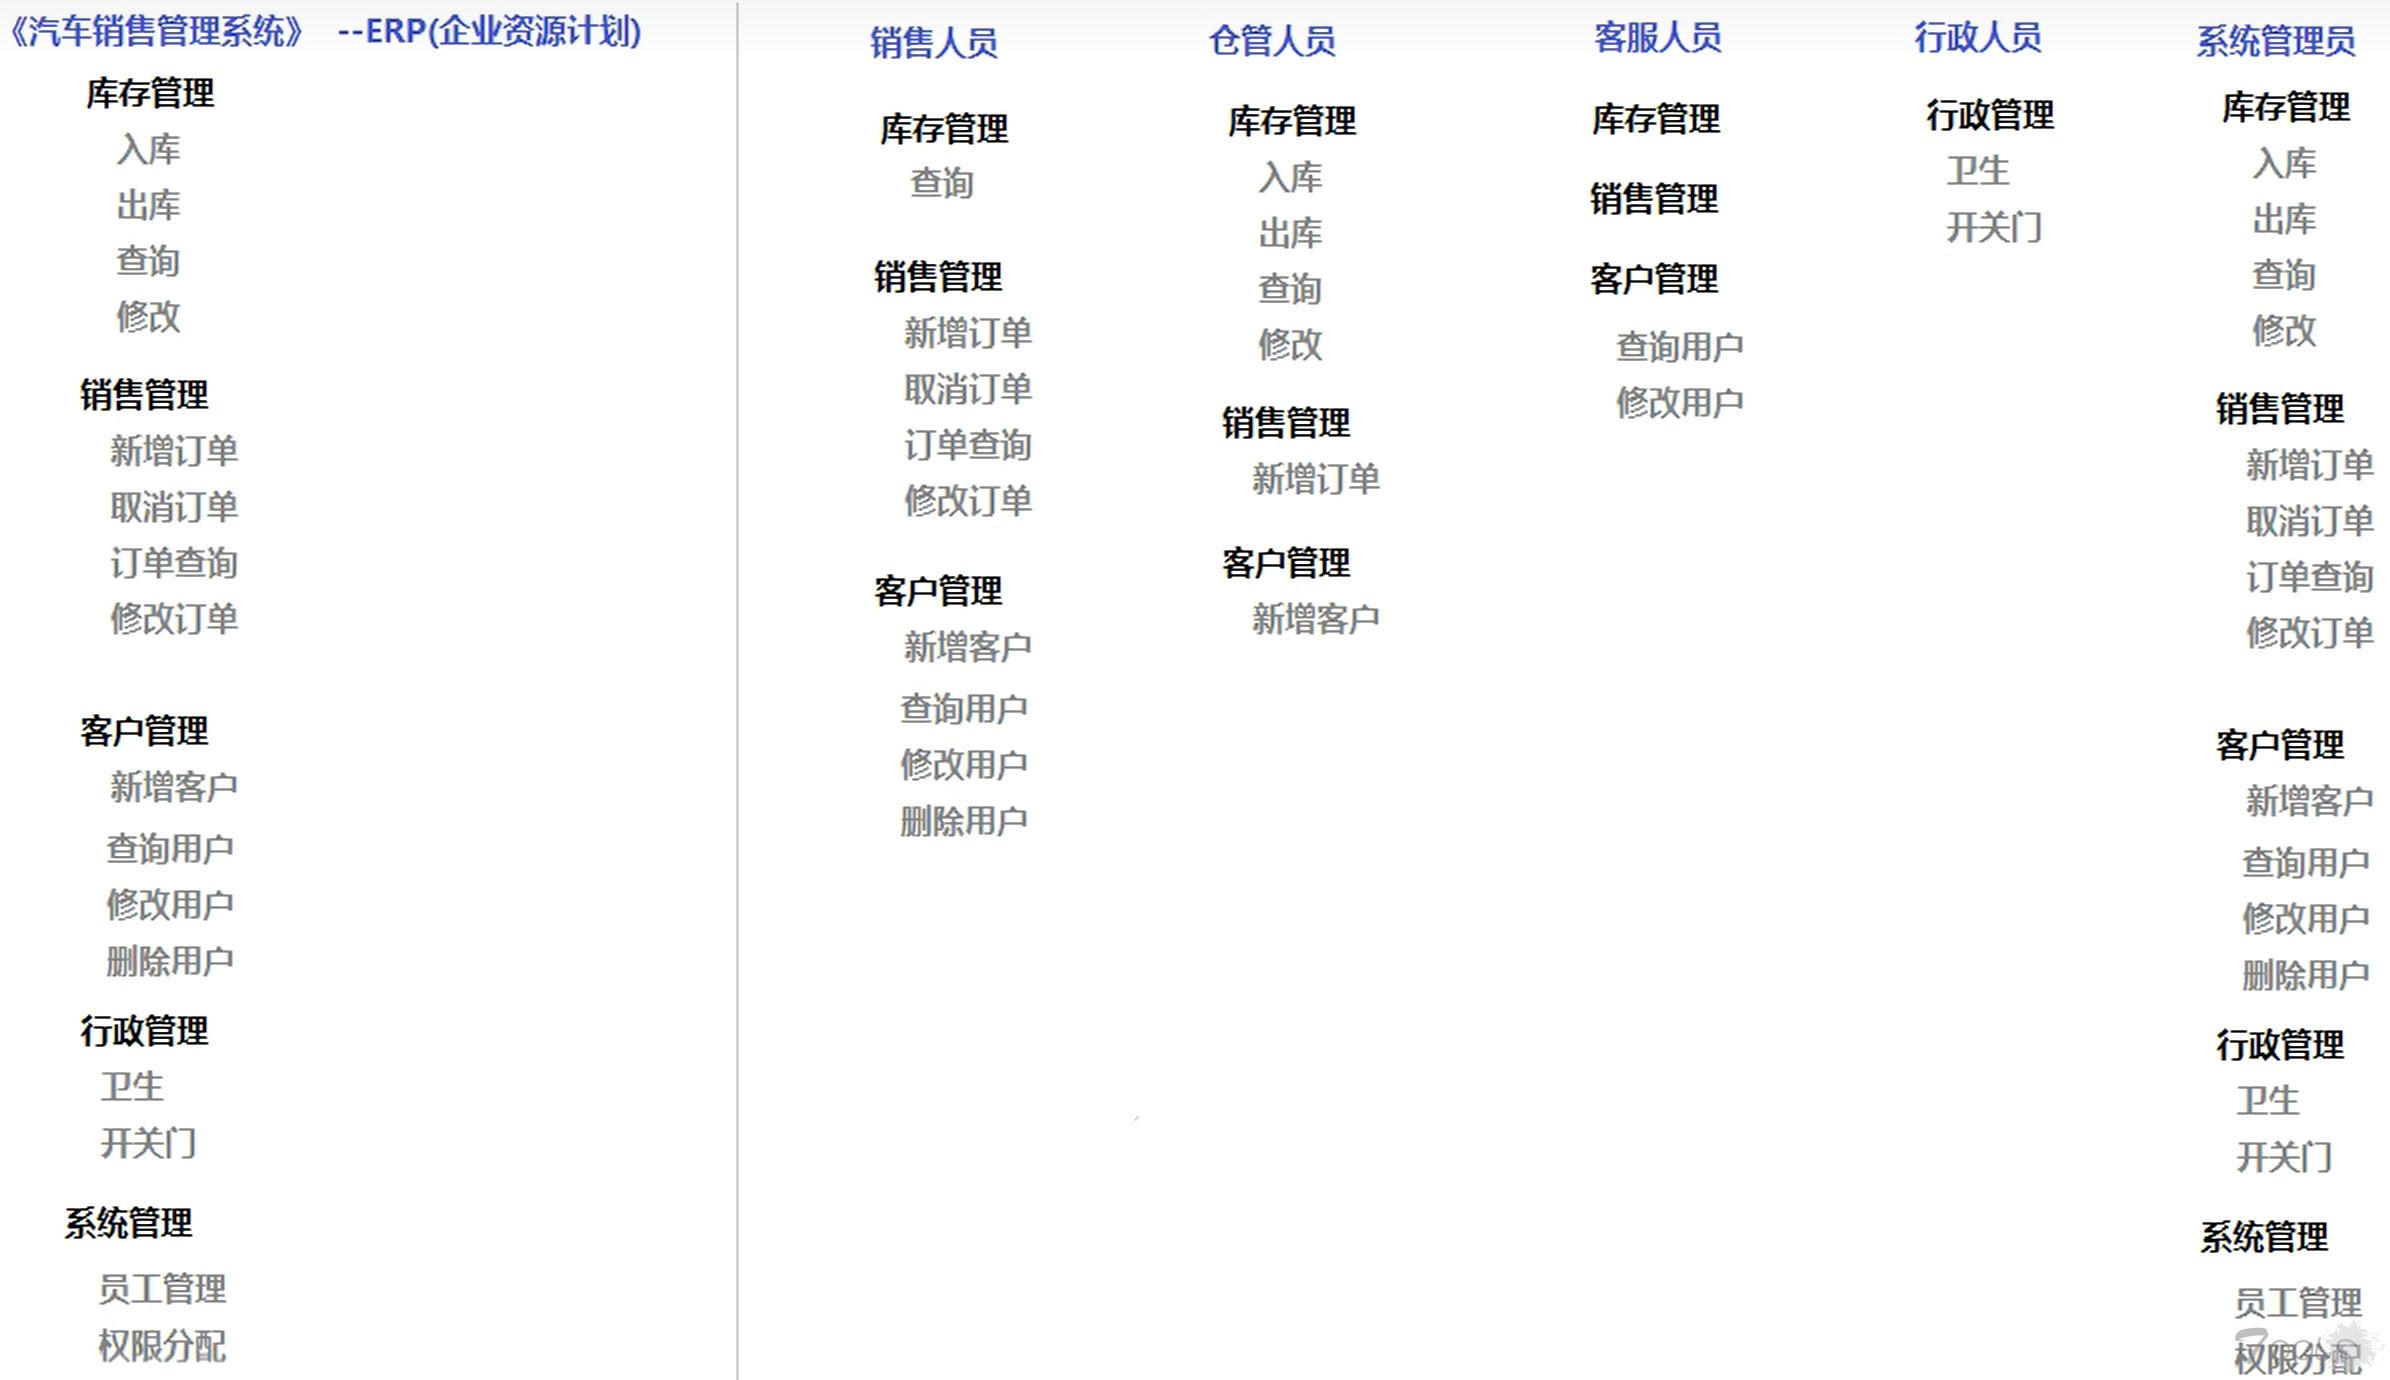Click 删除用户 under 销售人员
Image resolution: width=2390 pixels, height=1380 pixels.
tap(964, 821)
